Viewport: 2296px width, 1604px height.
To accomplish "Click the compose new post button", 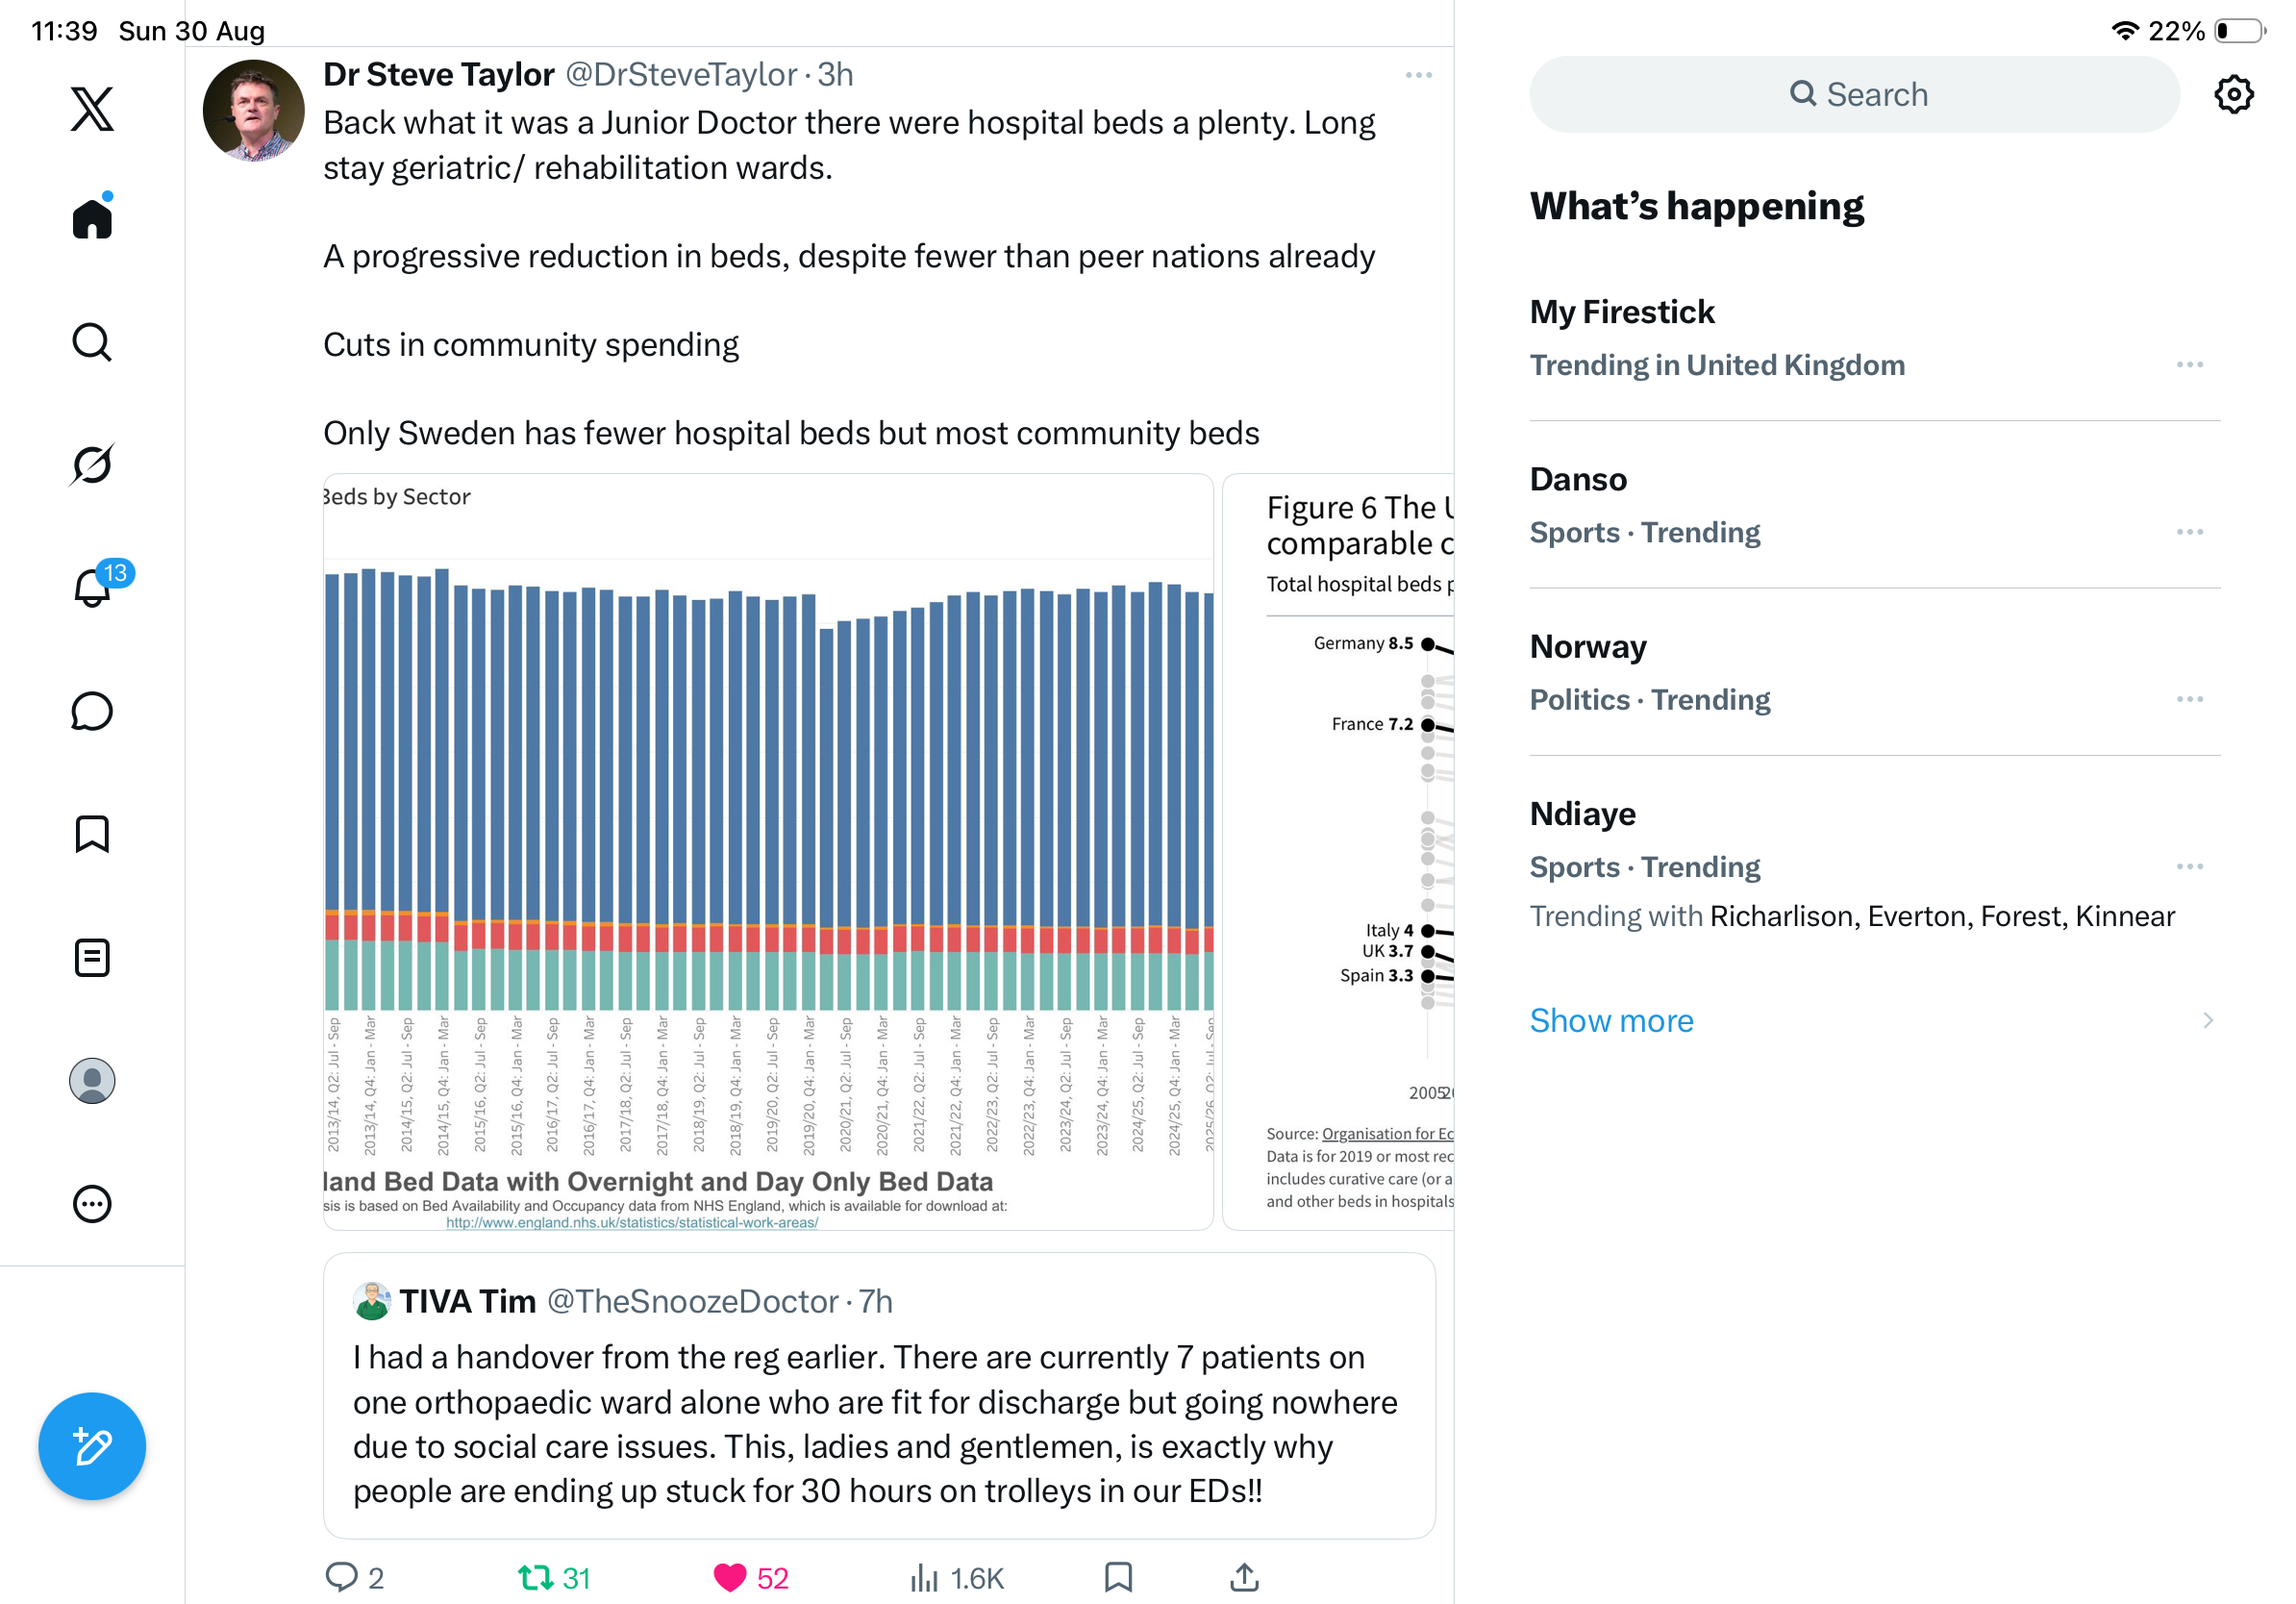I will 92,1446.
